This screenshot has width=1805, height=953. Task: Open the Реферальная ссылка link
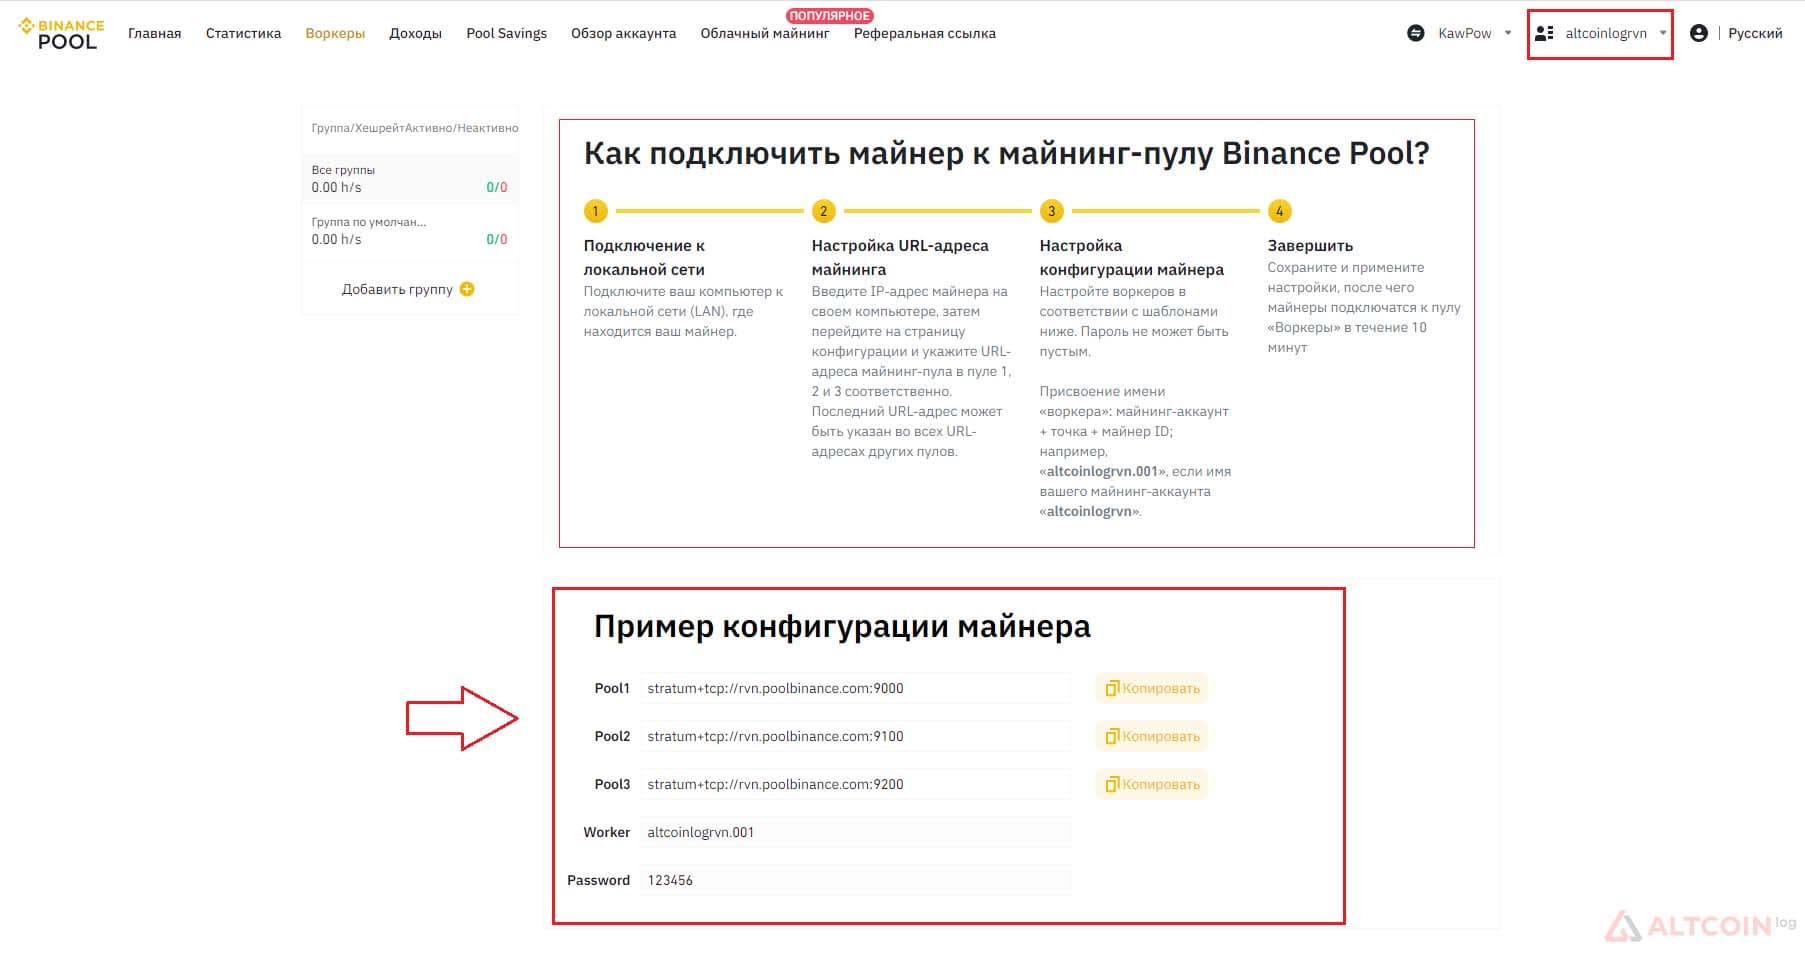[x=924, y=33]
